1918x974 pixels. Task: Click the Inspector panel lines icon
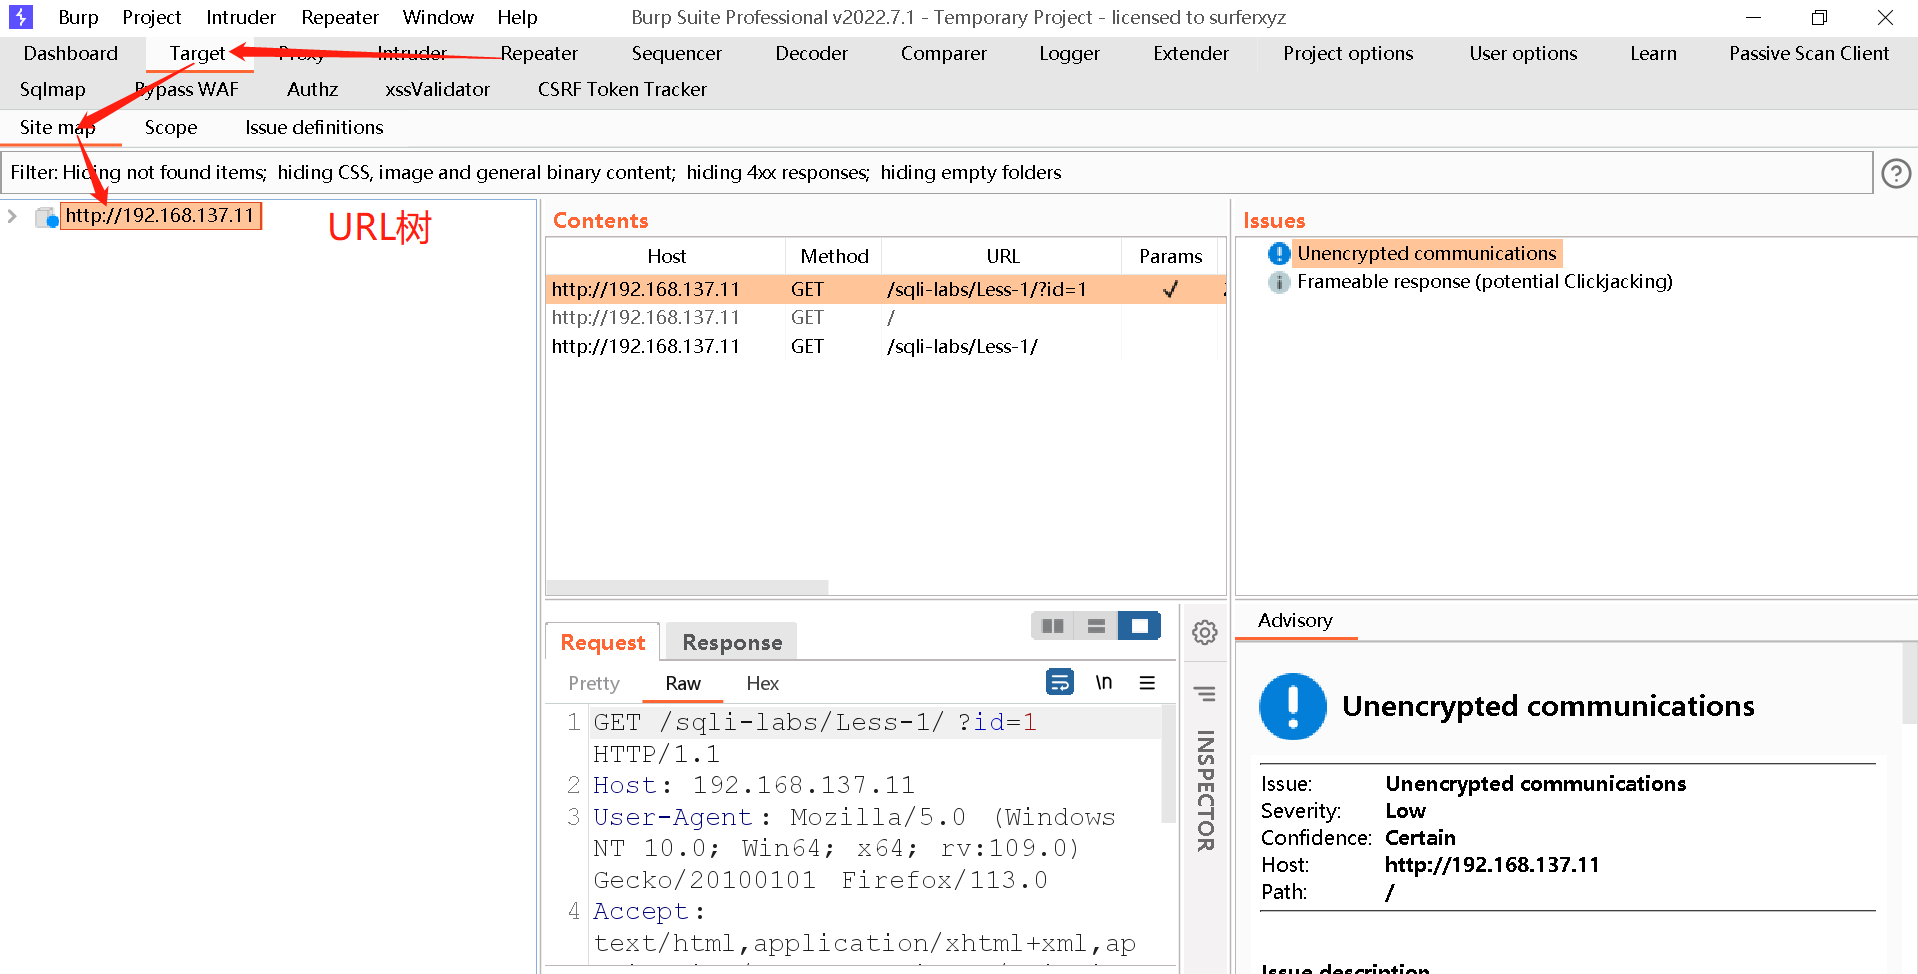click(x=1205, y=693)
